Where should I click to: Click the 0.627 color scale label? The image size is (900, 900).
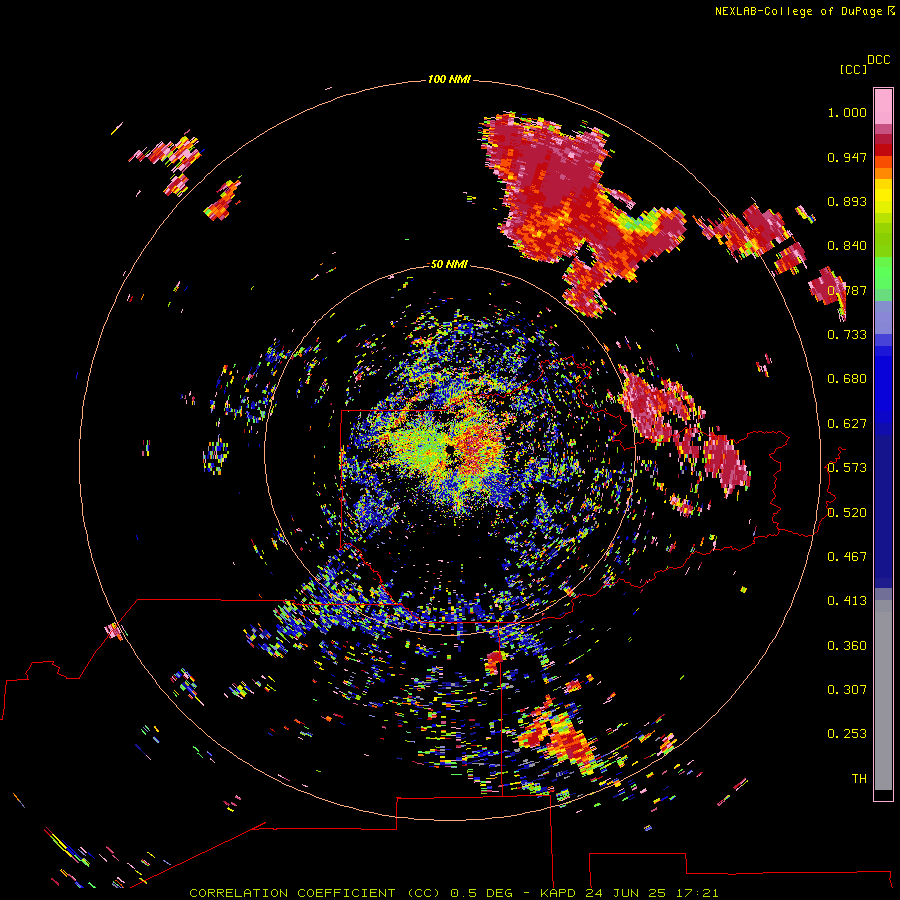tap(847, 424)
